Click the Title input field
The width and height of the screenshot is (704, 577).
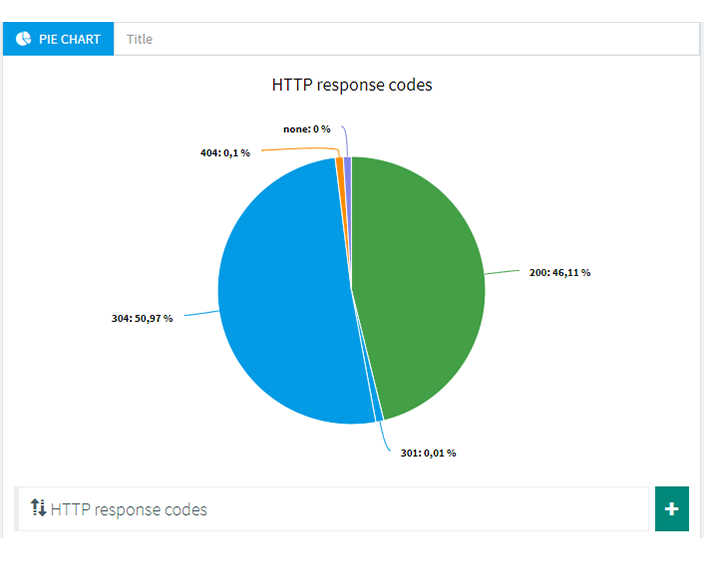406,39
